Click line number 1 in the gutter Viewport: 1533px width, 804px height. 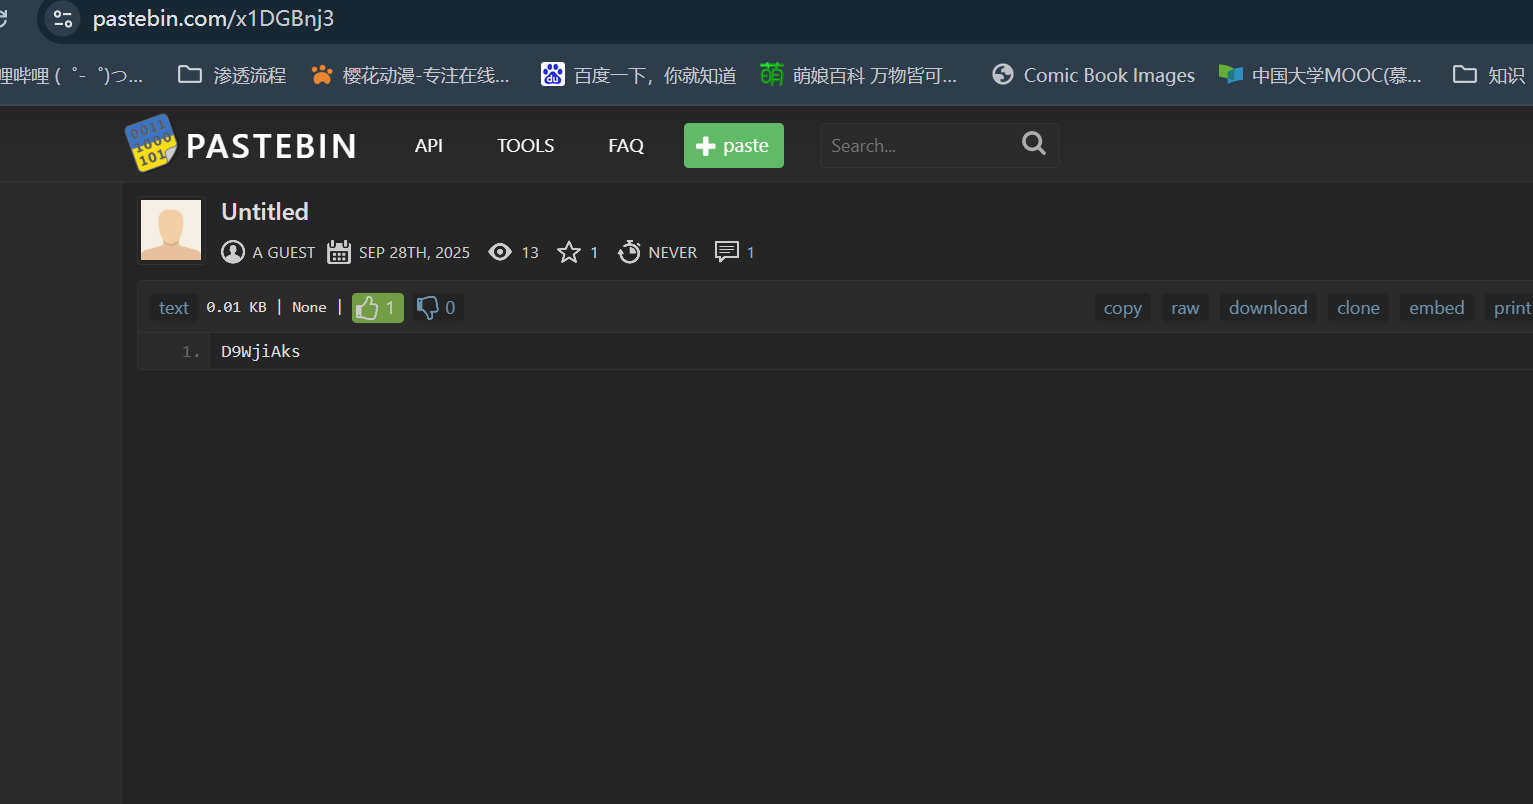pos(190,351)
